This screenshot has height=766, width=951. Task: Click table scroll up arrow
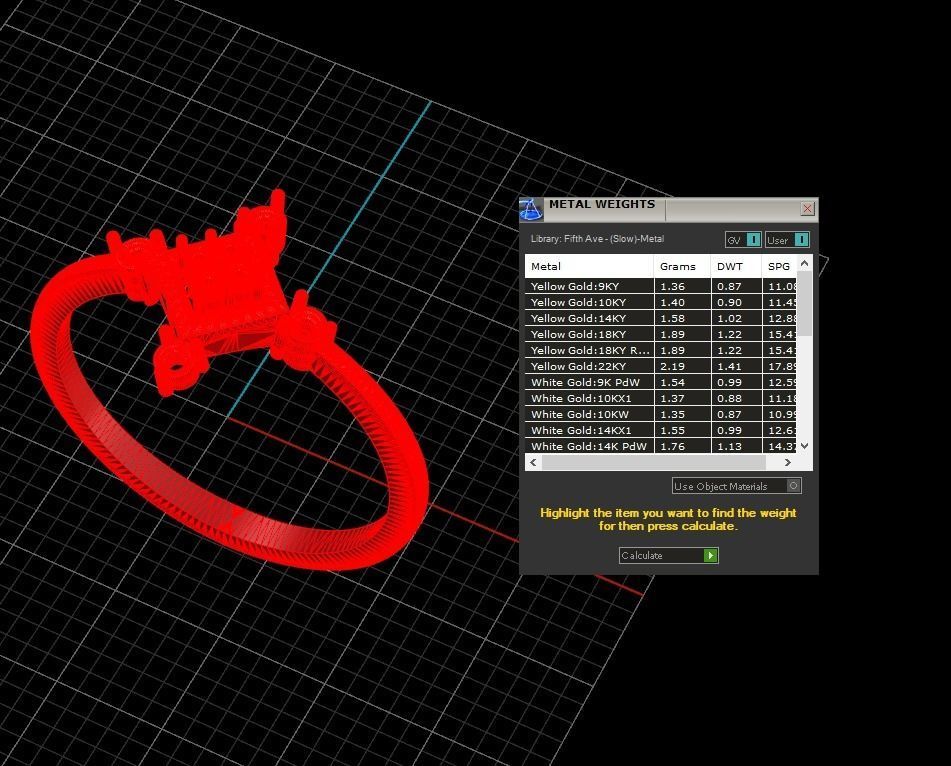(x=804, y=263)
